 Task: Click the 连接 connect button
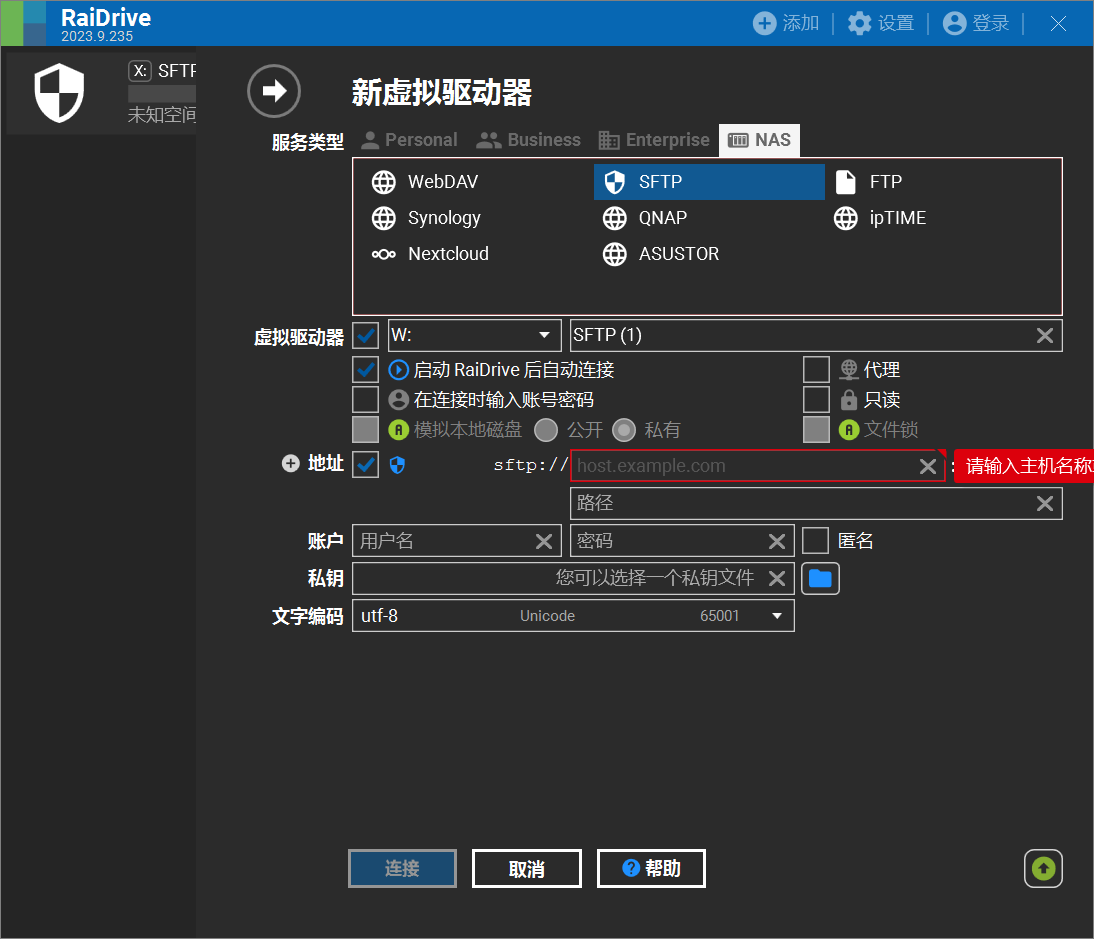coord(403,869)
